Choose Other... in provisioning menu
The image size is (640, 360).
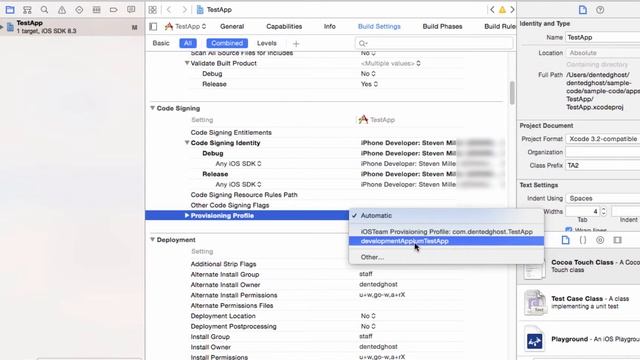pyautogui.click(x=447, y=257)
